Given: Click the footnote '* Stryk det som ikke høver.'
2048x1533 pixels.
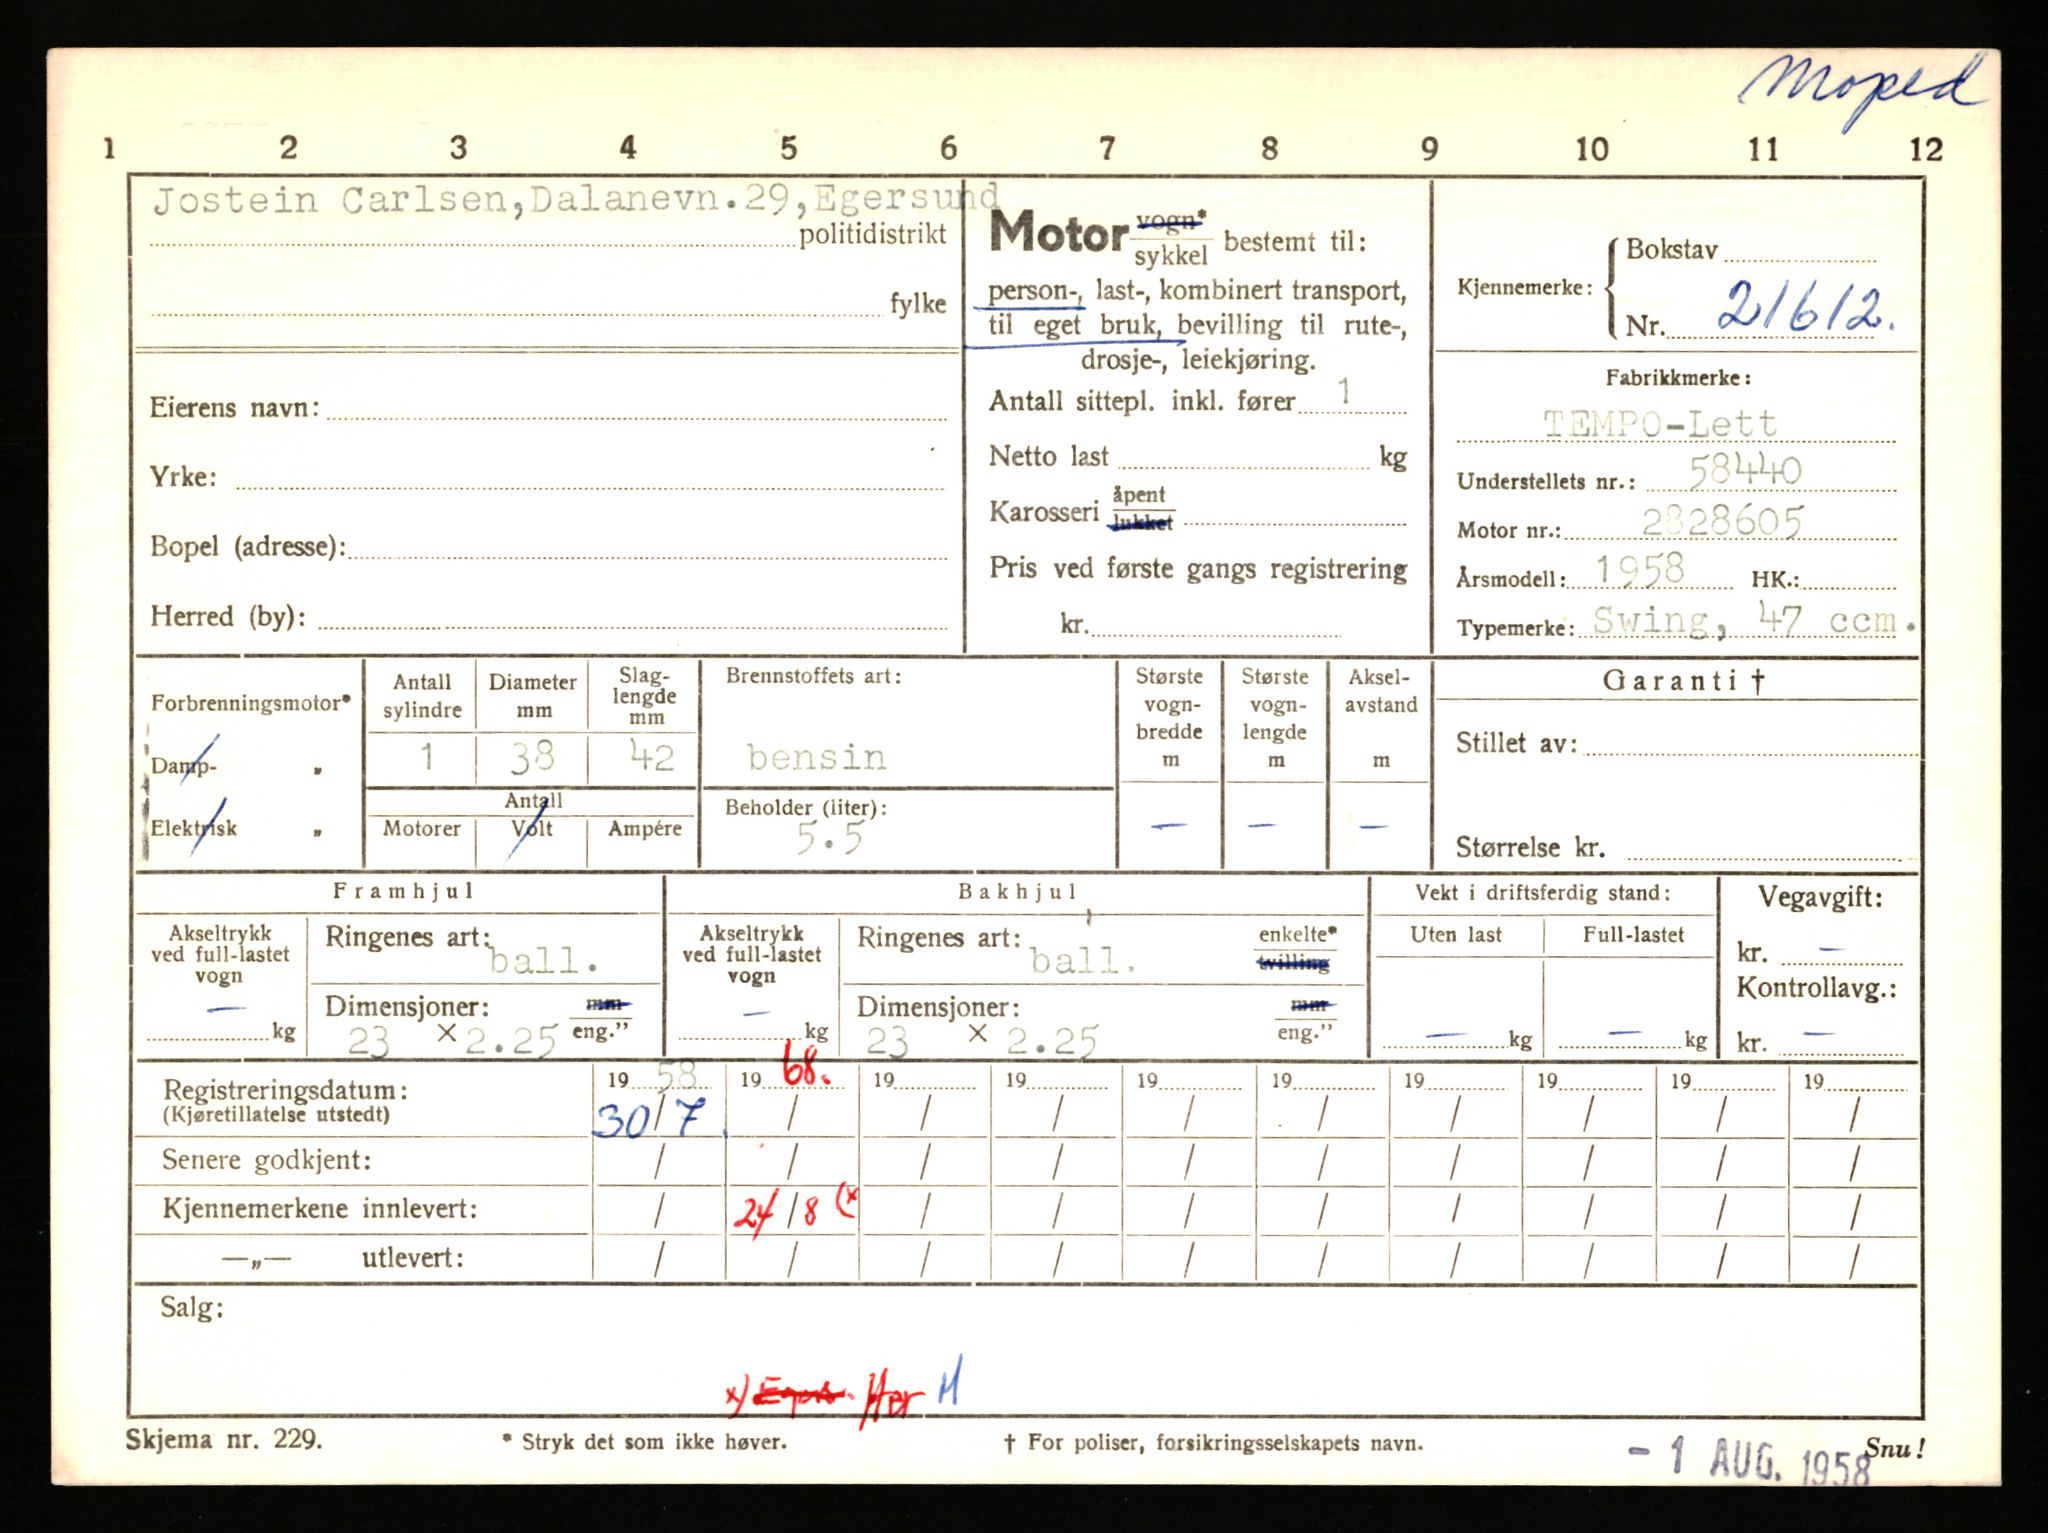Looking at the screenshot, I should click(x=644, y=1442).
